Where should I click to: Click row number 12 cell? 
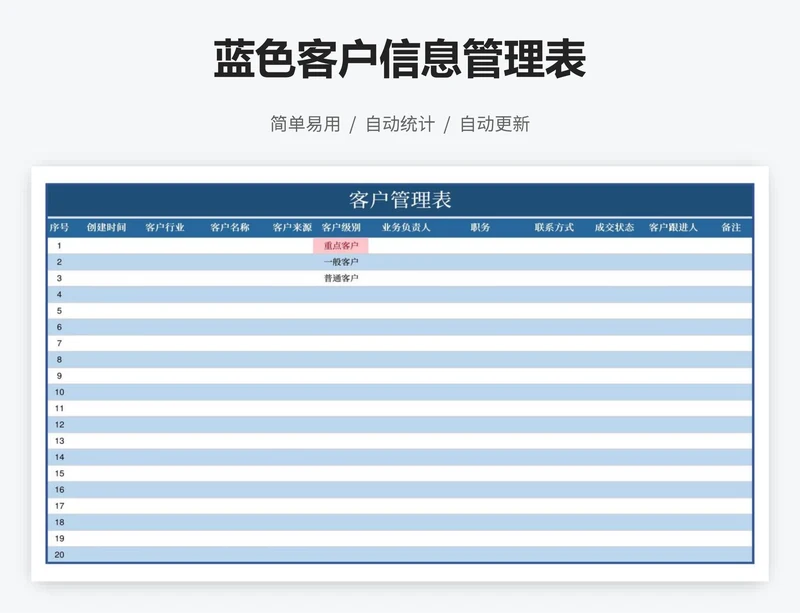[59, 425]
